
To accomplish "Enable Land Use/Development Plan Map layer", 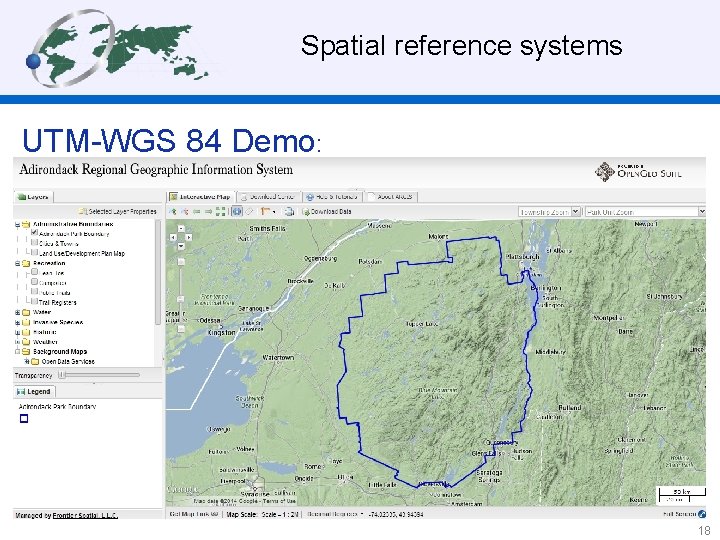I will click(x=34, y=252).
